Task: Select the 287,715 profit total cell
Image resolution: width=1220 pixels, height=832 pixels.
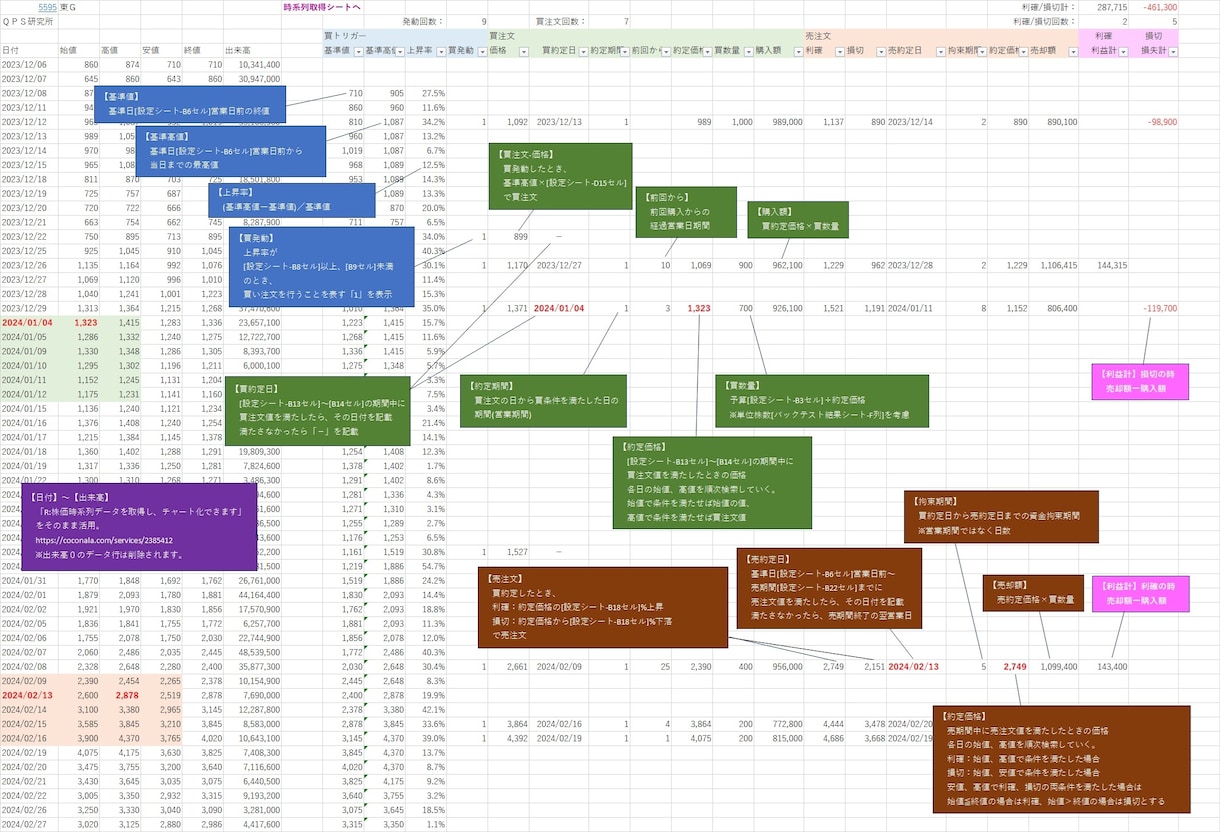Action: [x=1106, y=7]
